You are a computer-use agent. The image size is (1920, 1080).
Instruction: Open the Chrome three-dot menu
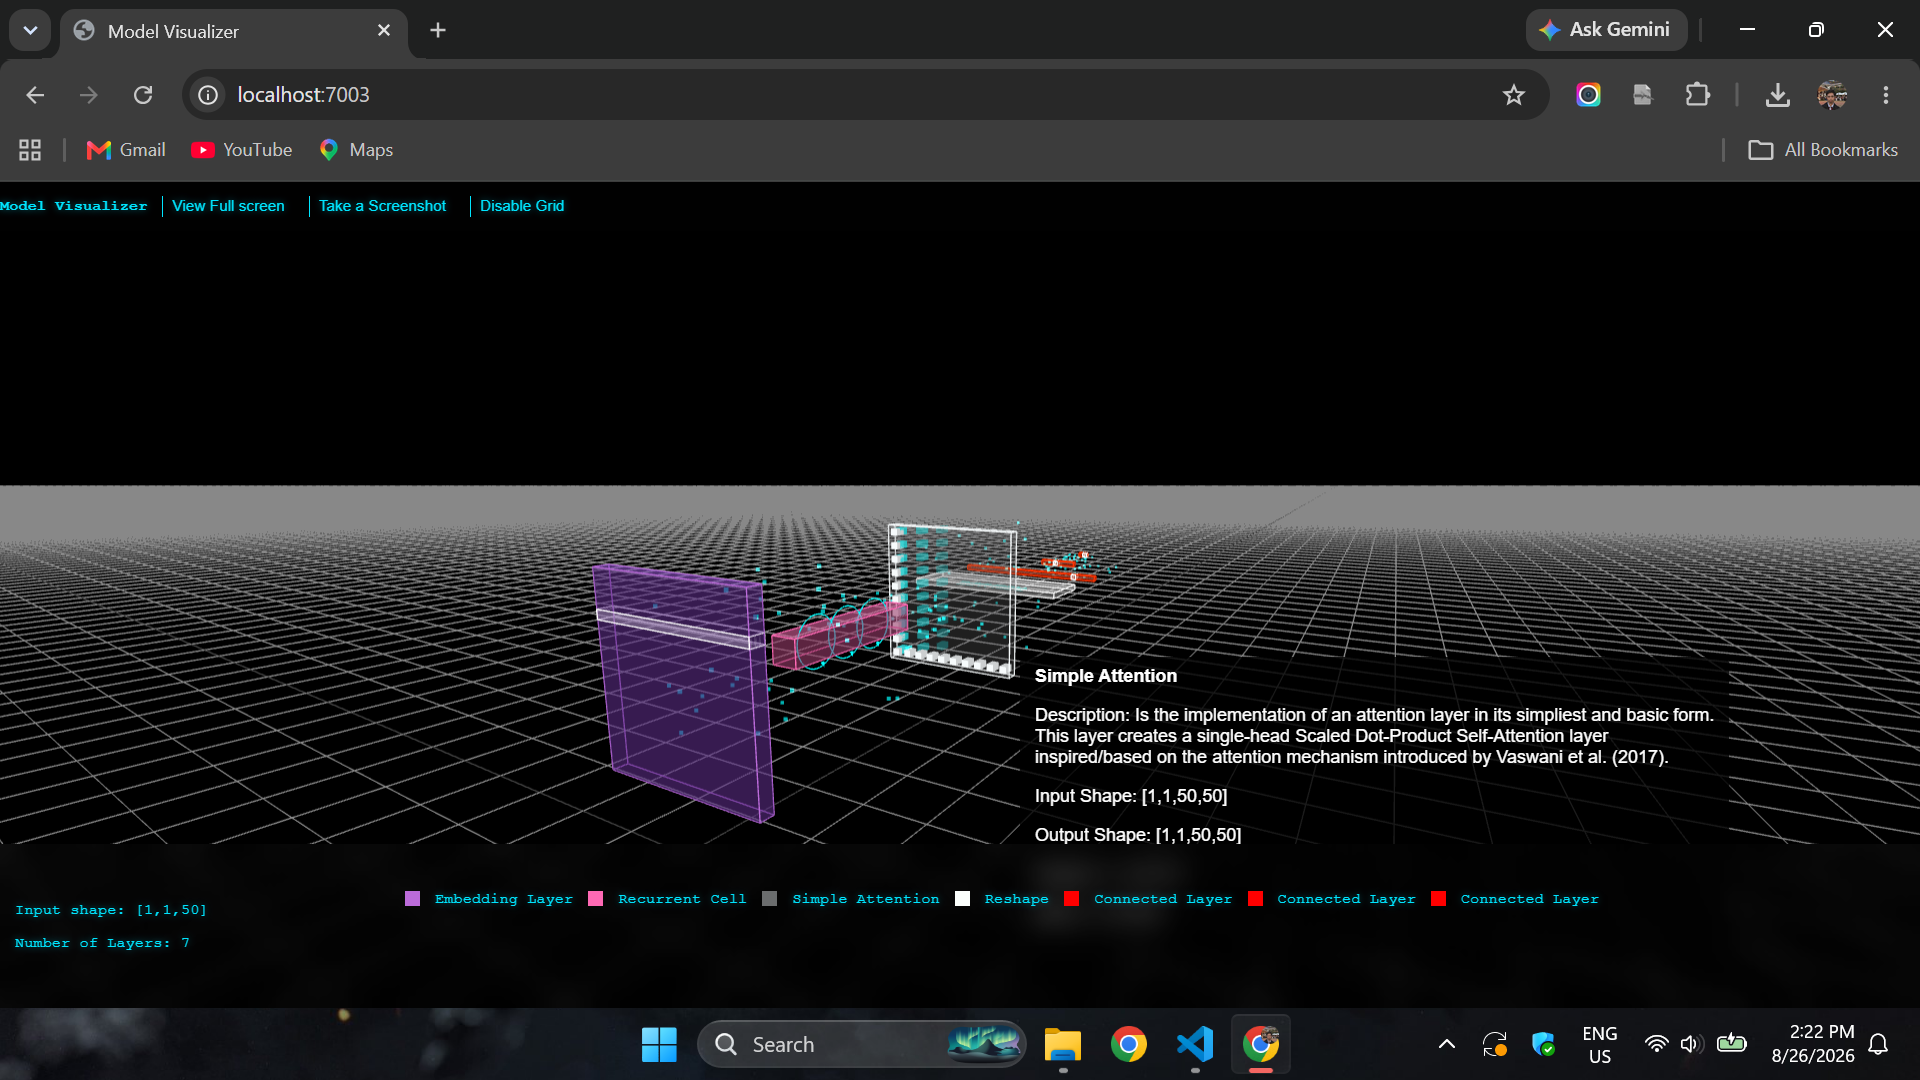coord(1886,95)
